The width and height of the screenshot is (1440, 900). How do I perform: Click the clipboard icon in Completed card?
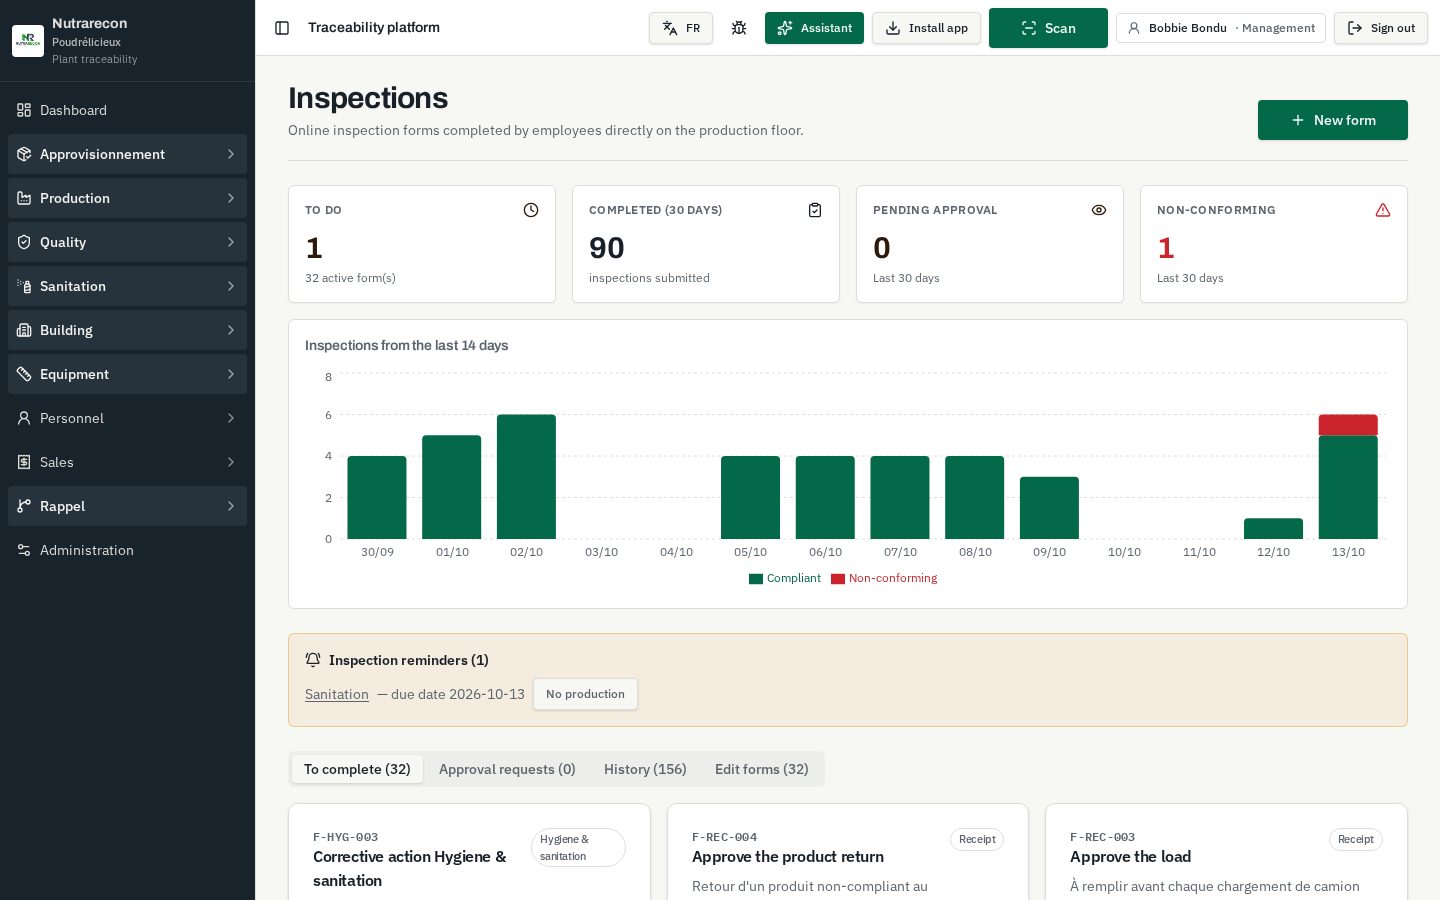pos(815,210)
